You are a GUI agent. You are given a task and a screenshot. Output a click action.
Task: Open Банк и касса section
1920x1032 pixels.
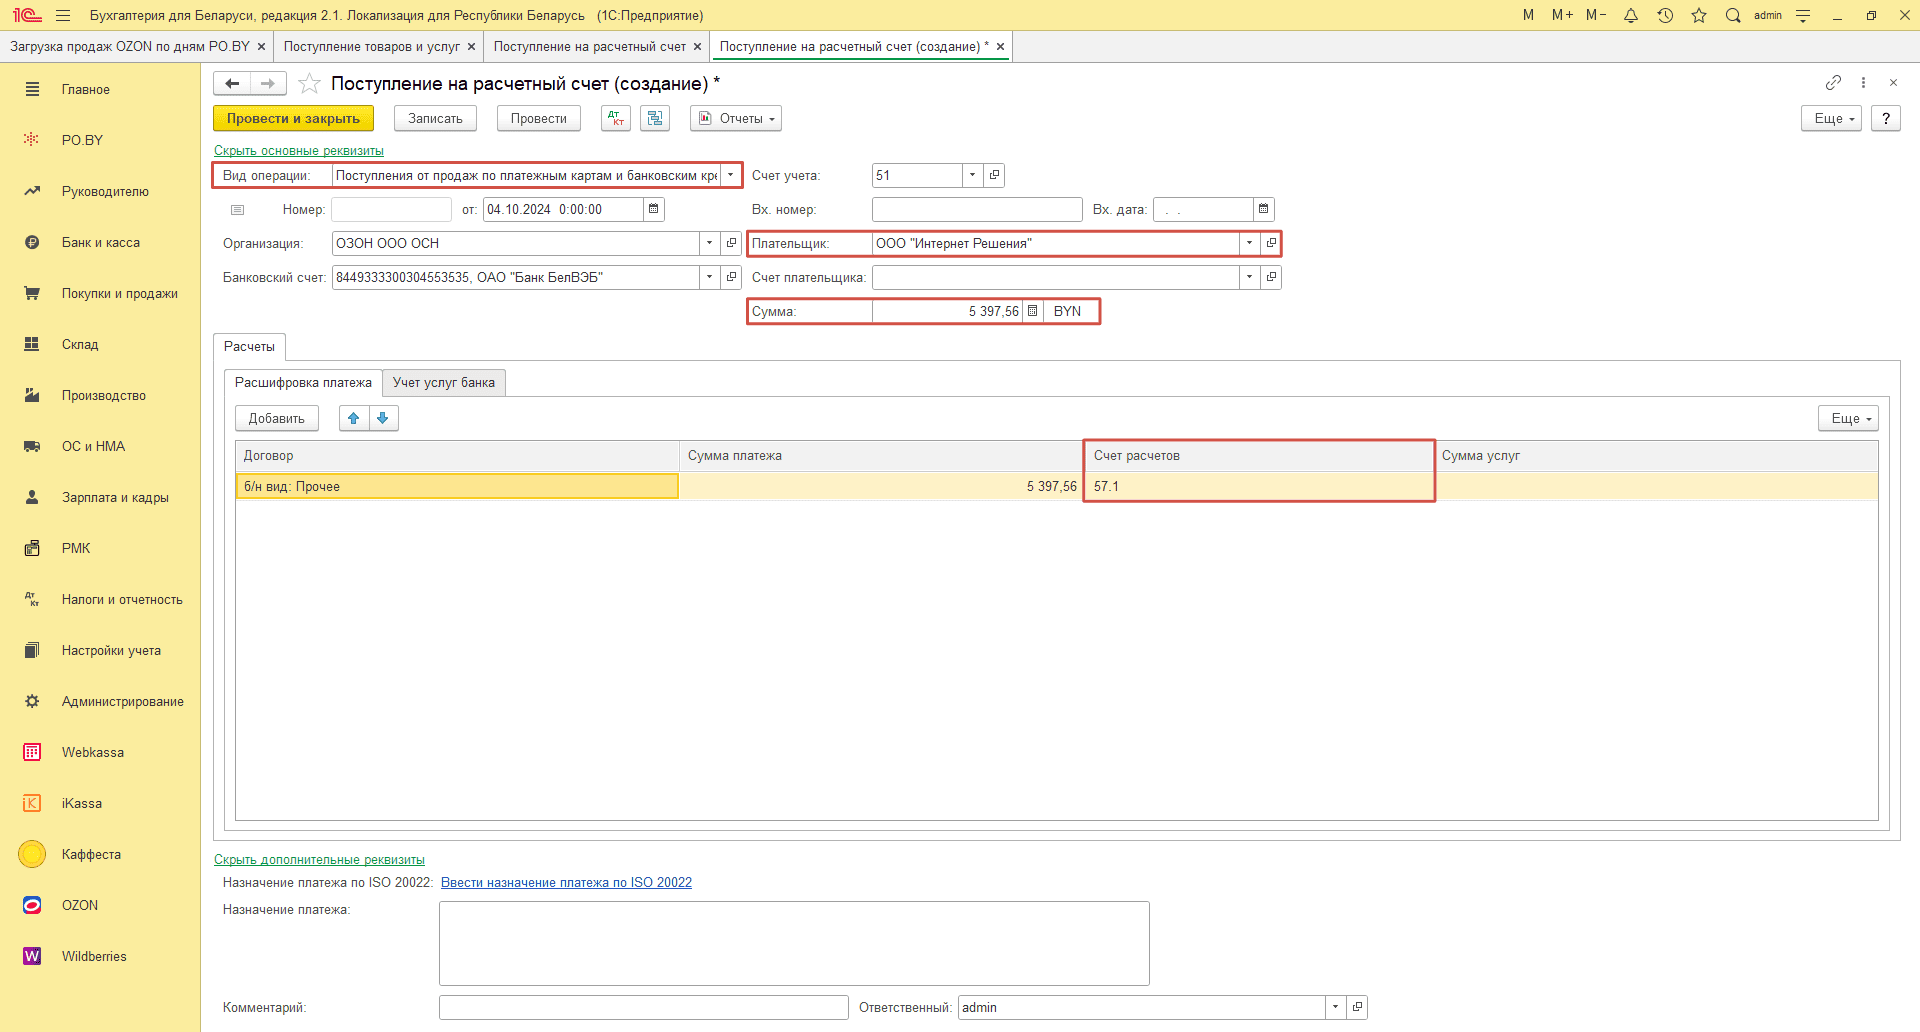(100, 242)
